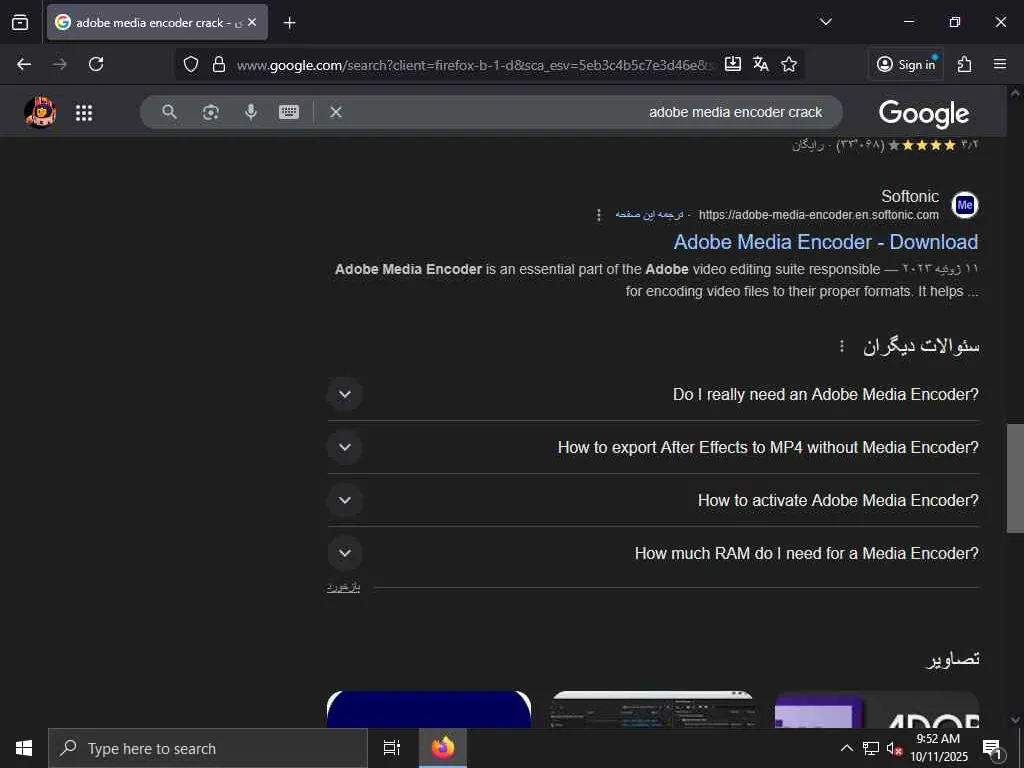Open Firefox View tab list icon
The height and width of the screenshot is (768, 1024).
click(x=20, y=22)
